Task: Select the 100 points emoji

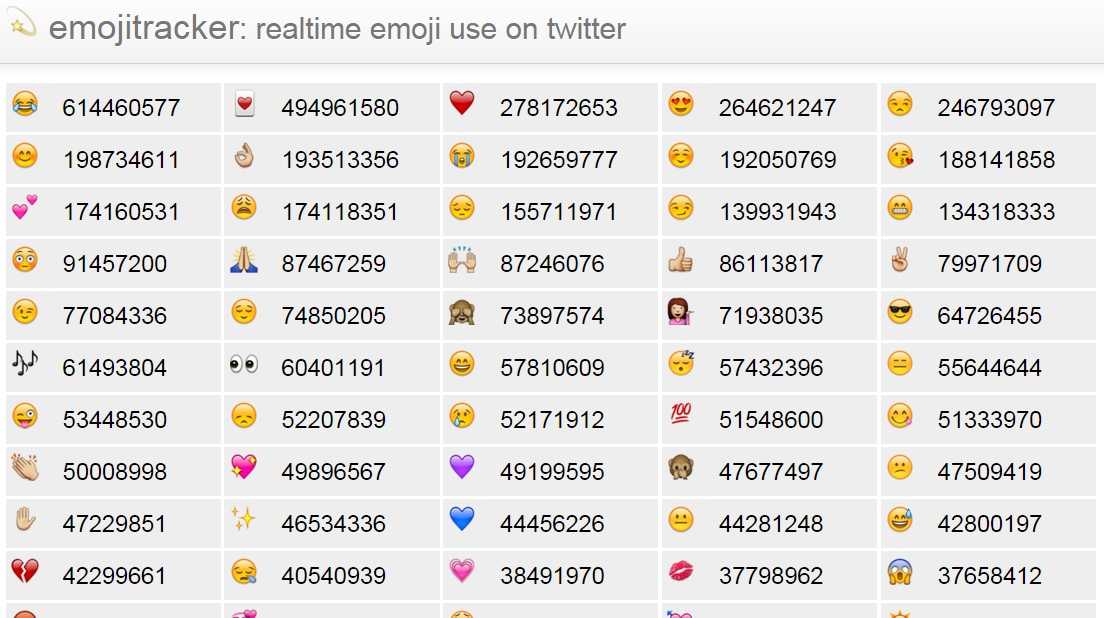Action: pyautogui.click(x=681, y=416)
